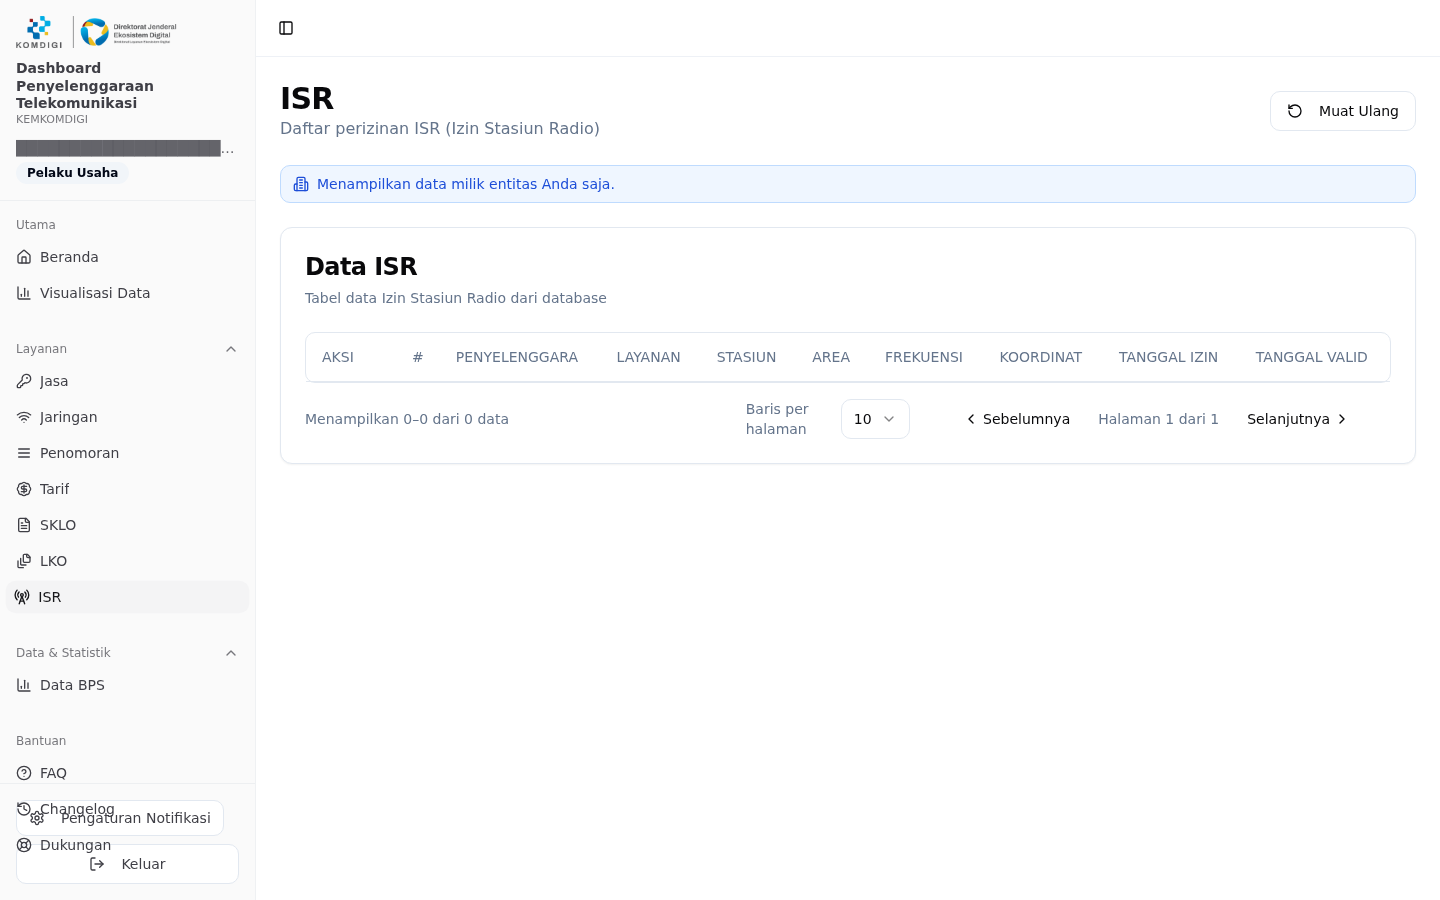Open Visualisasi Data page
The width and height of the screenshot is (1440, 900).
tap(127, 293)
